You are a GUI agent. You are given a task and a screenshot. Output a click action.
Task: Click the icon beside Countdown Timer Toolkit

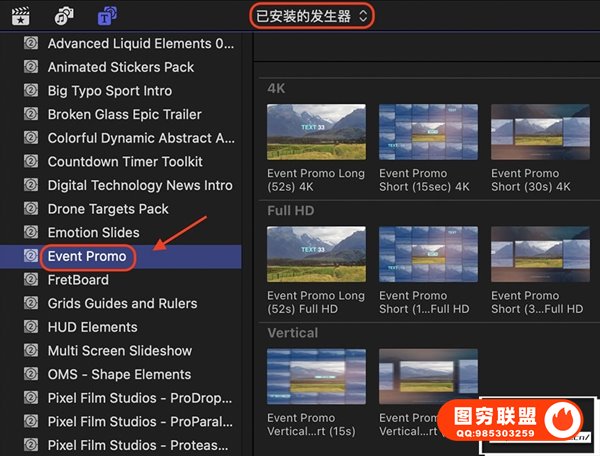(x=31, y=162)
